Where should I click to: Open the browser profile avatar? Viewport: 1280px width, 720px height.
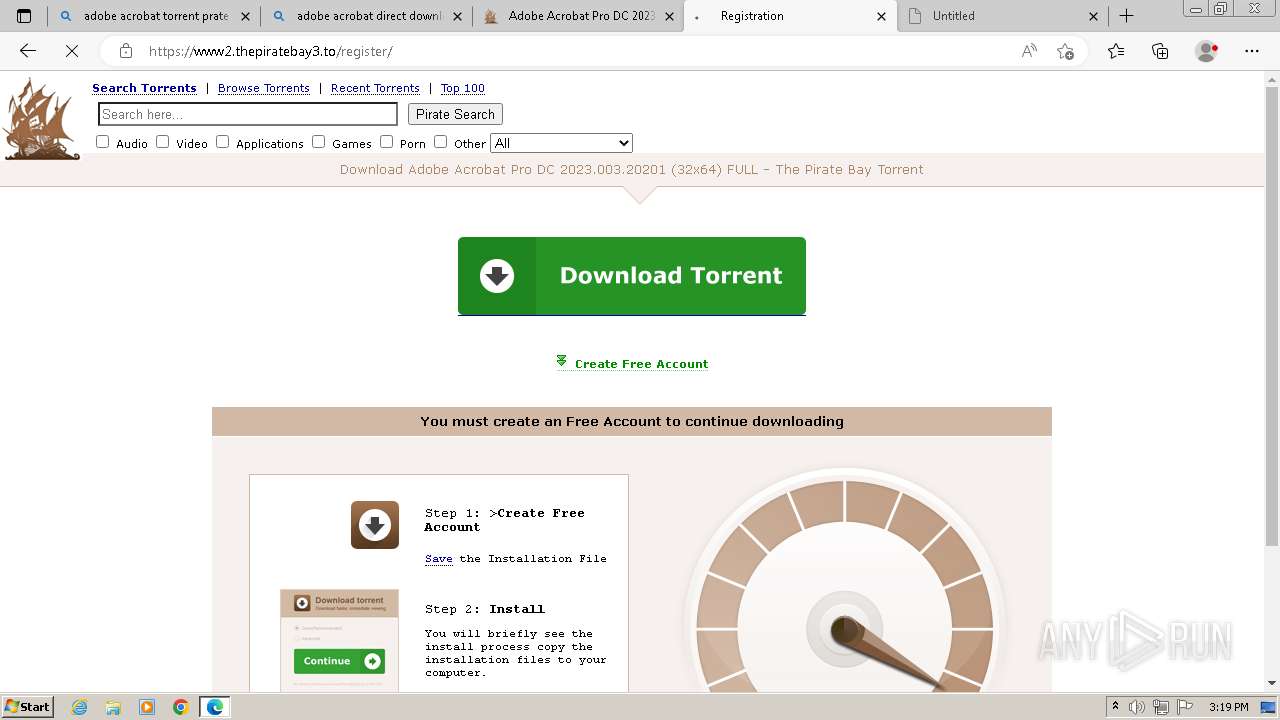(x=1207, y=51)
